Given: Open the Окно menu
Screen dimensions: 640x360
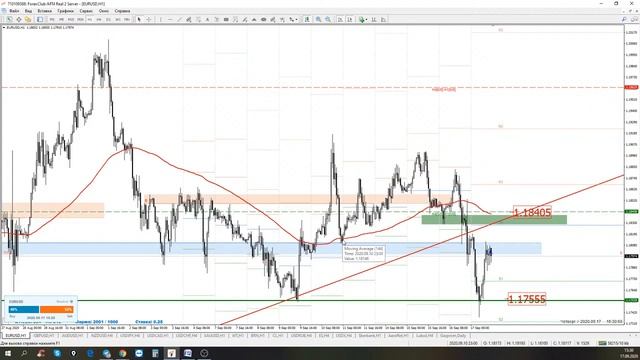Looking at the screenshot, I should (104, 11).
